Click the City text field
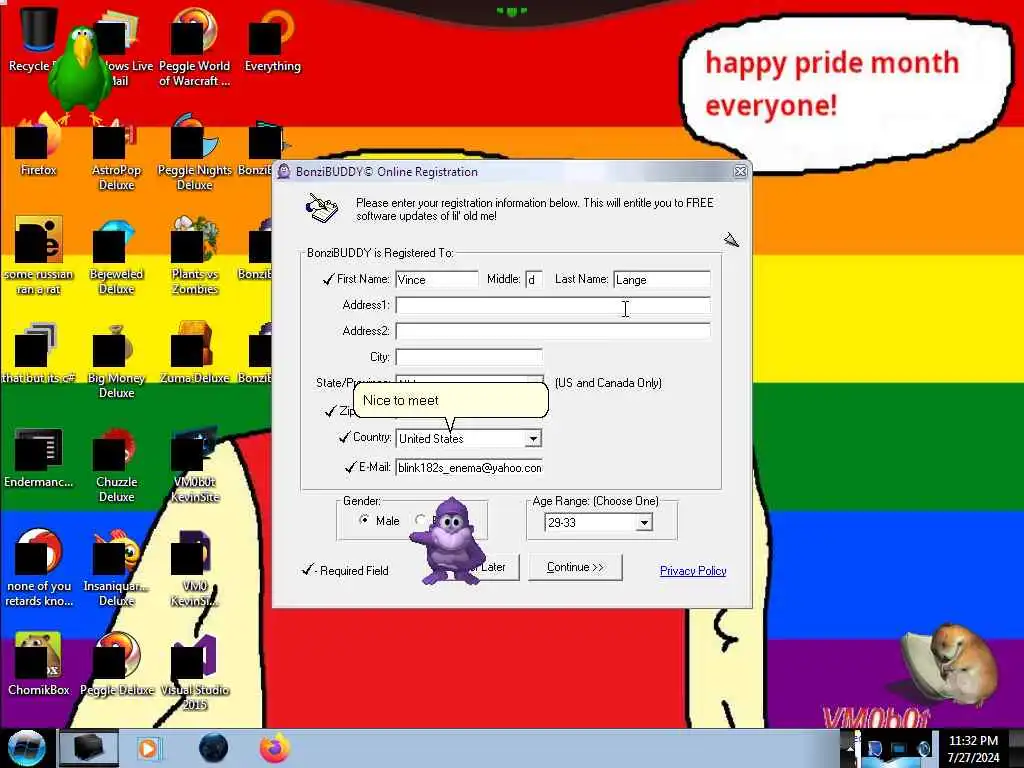This screenshot has width=1024, height=768. [x=469, y=357]
